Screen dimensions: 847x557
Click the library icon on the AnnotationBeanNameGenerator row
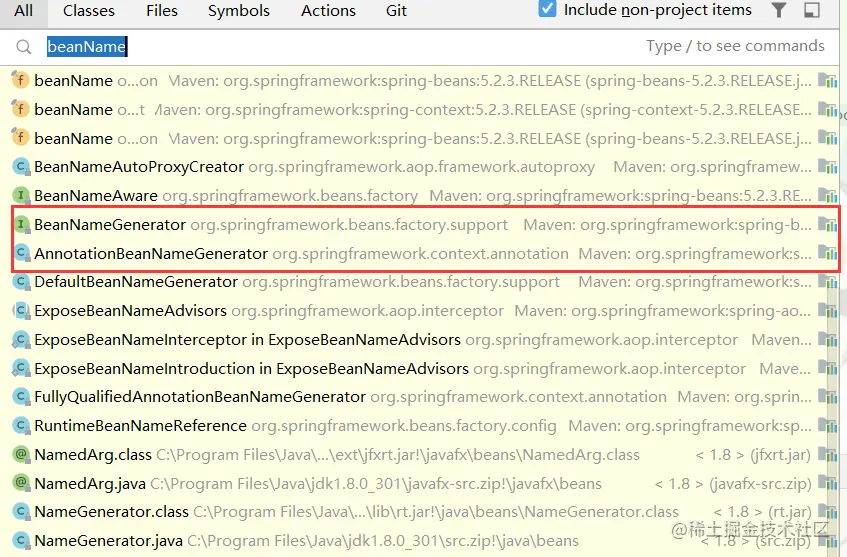click(828, 252)
